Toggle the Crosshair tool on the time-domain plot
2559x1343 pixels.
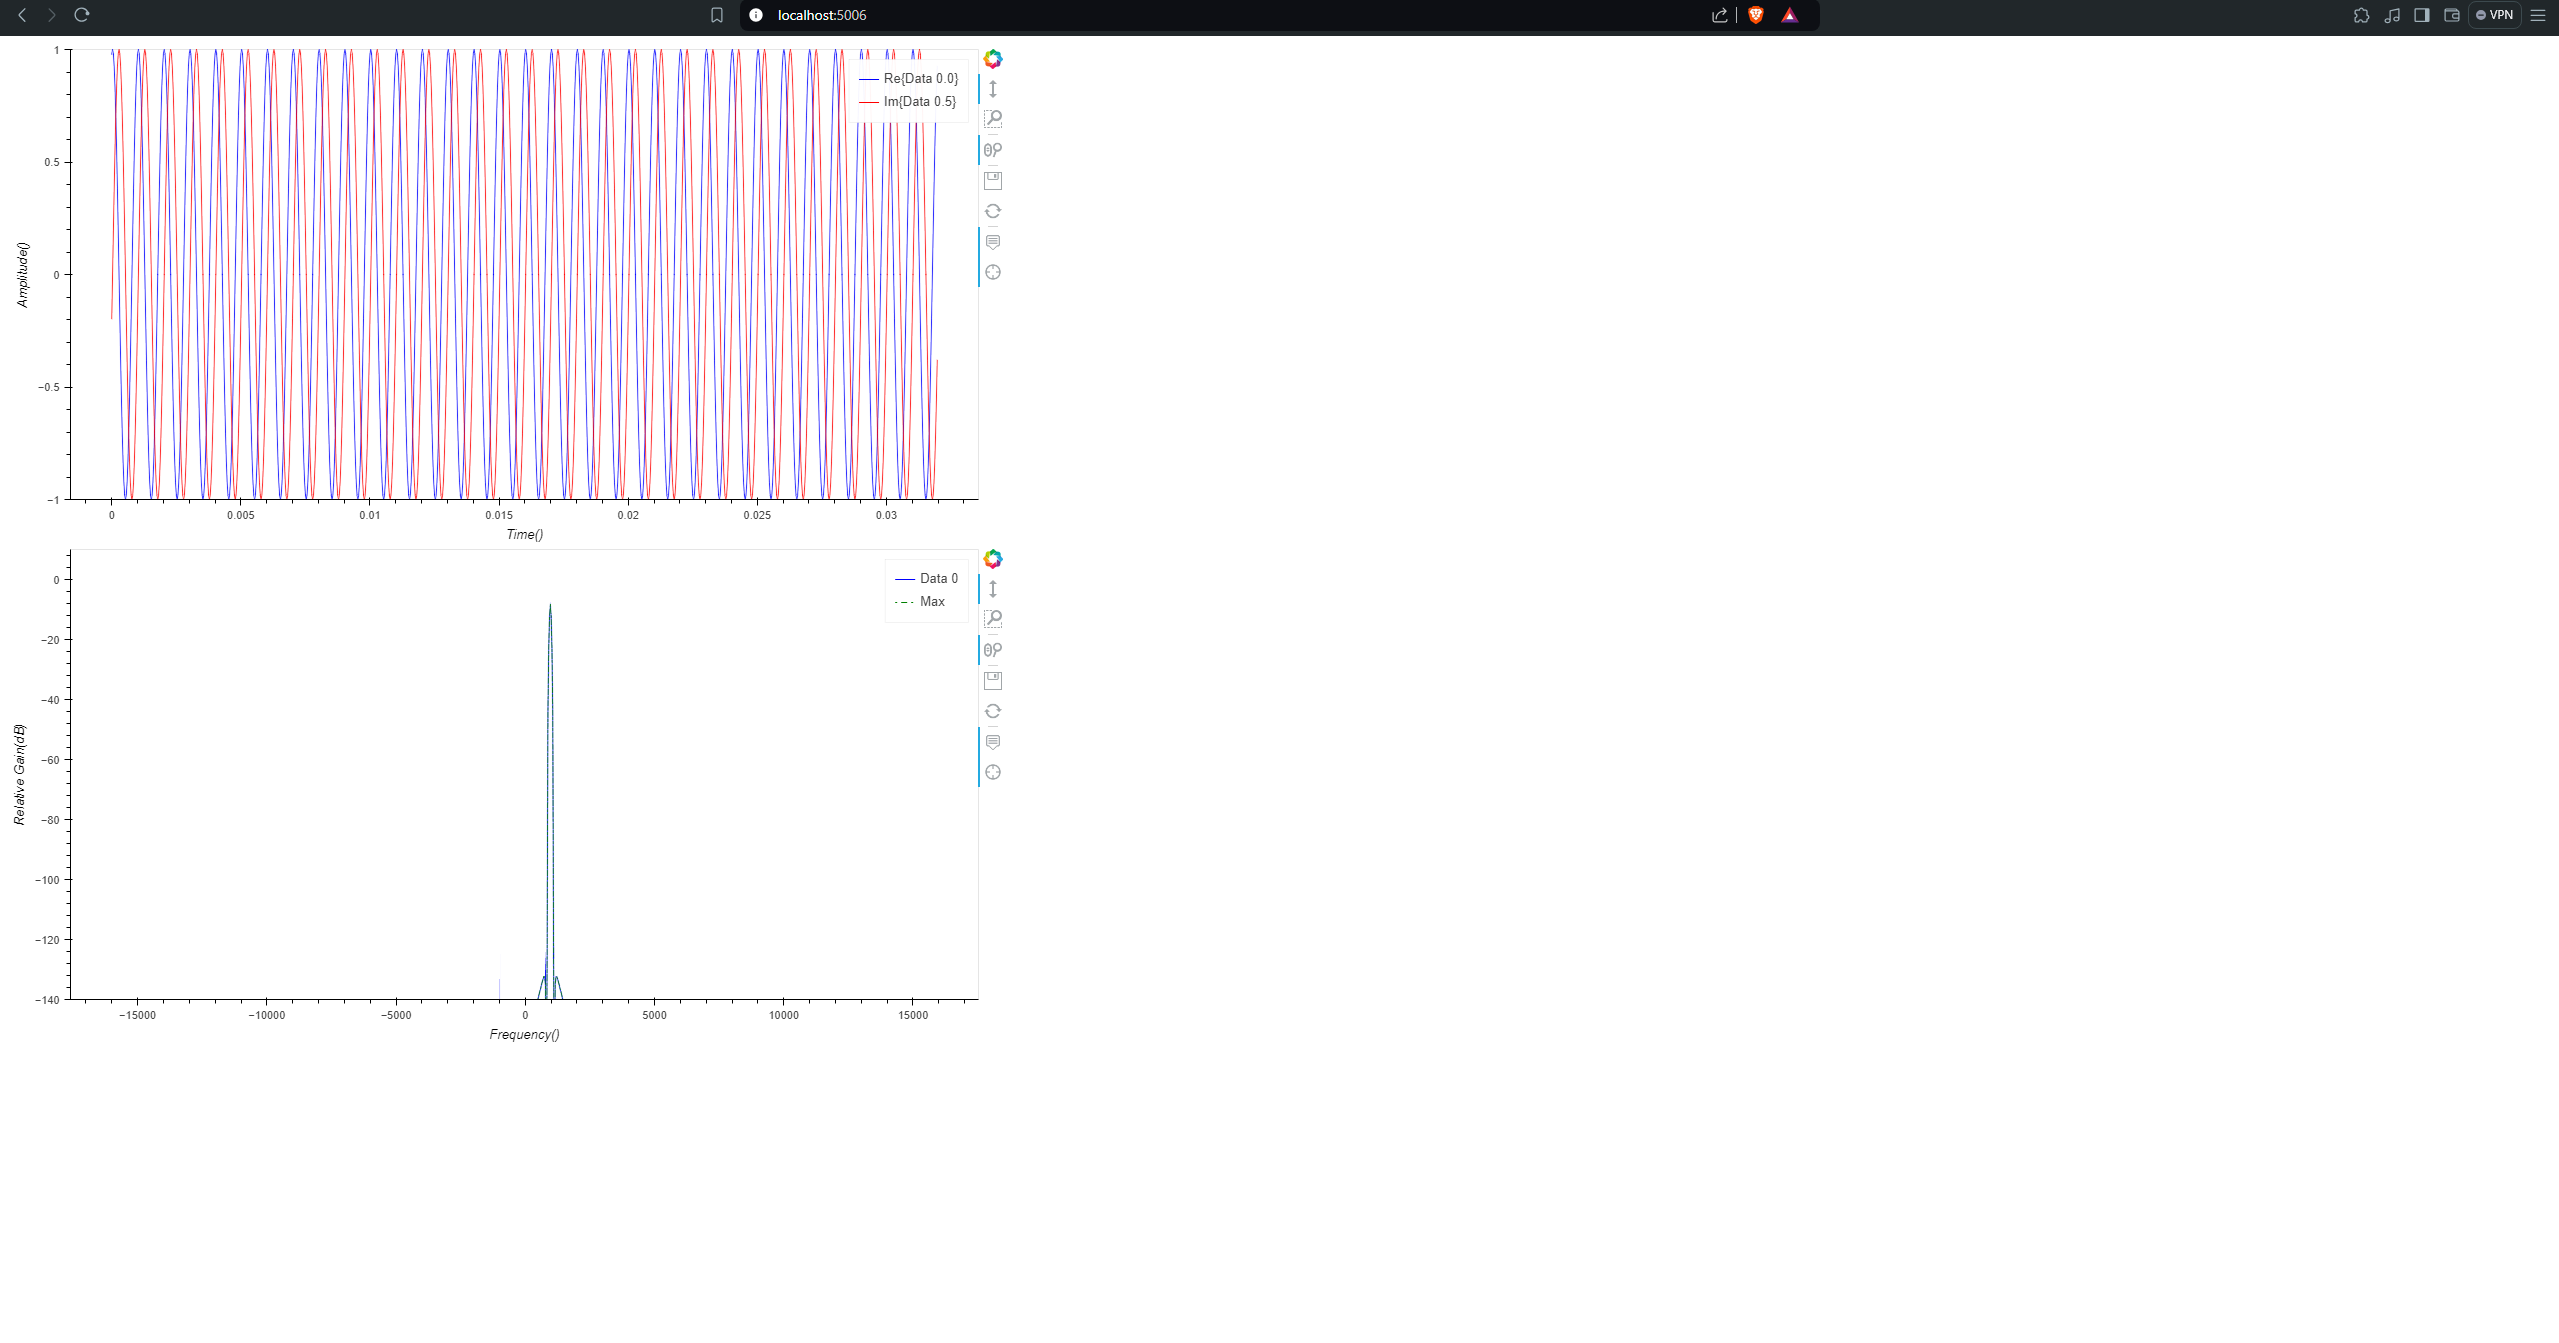pyautogui.click(x=992, y=272)
